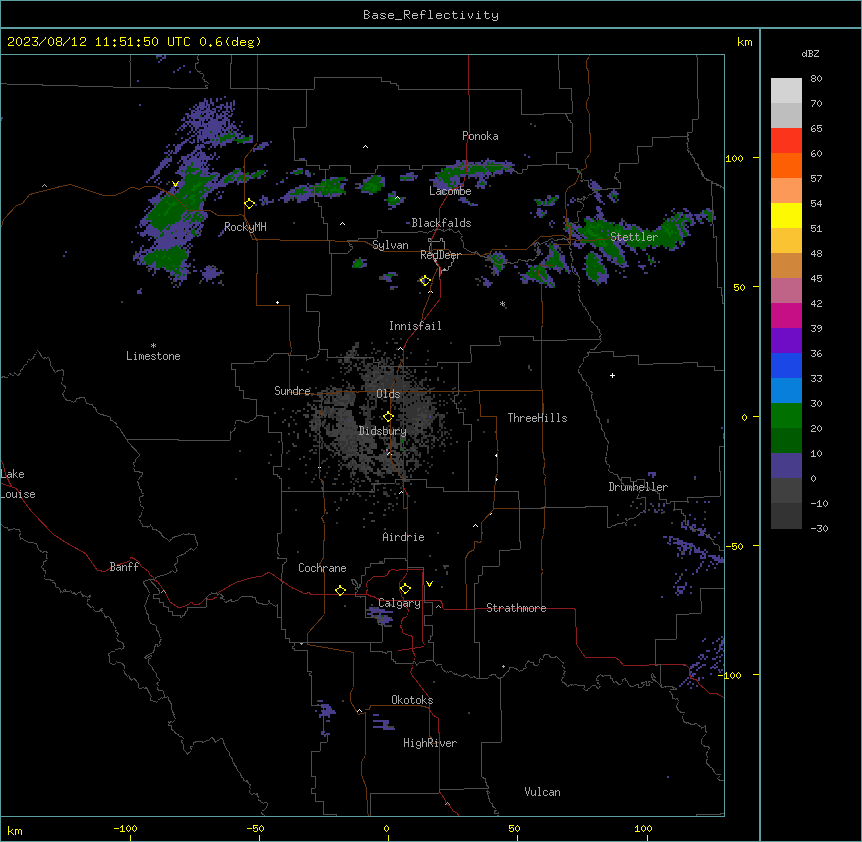Click the Airdrie label

404,537
